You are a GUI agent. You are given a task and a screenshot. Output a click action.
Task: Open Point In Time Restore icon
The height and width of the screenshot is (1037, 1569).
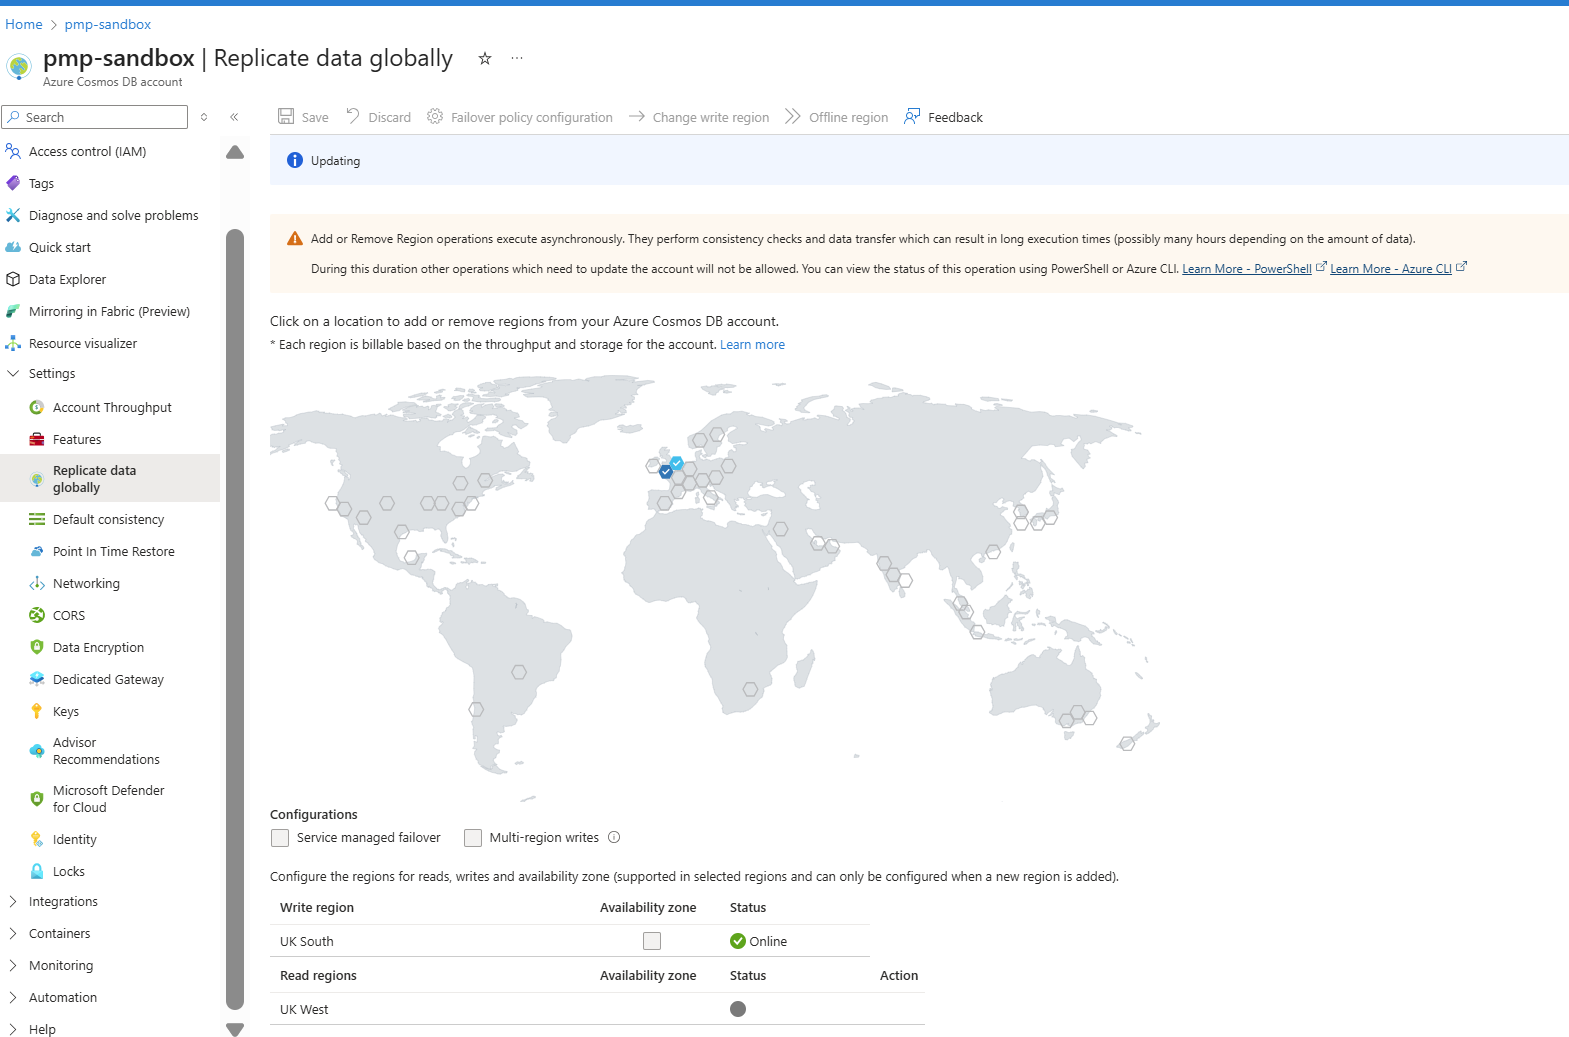tap(37, 551)
